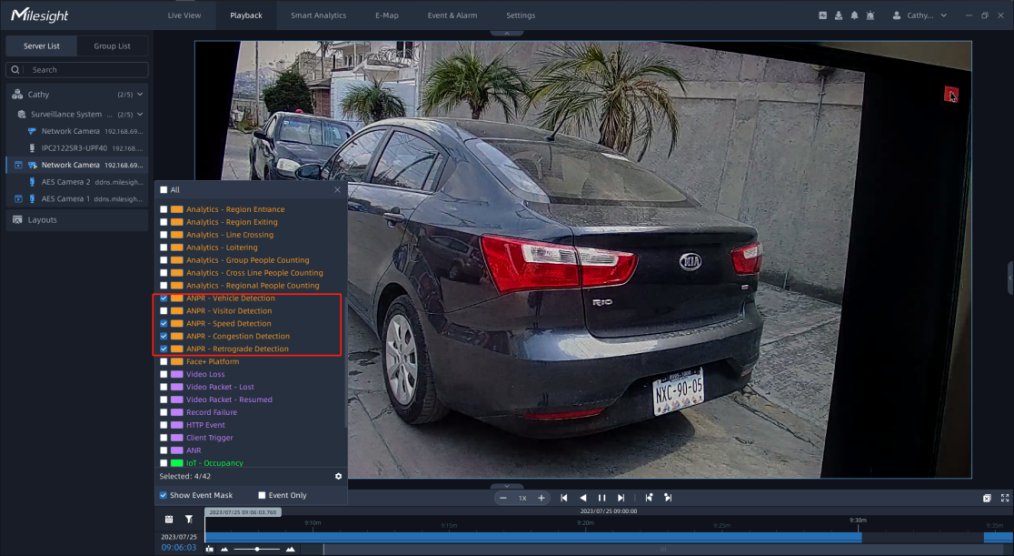This screenshot has width=1014, height=556.
Task: Zoom out timeline using small mountain icon
Action: (x=224, y=549)
